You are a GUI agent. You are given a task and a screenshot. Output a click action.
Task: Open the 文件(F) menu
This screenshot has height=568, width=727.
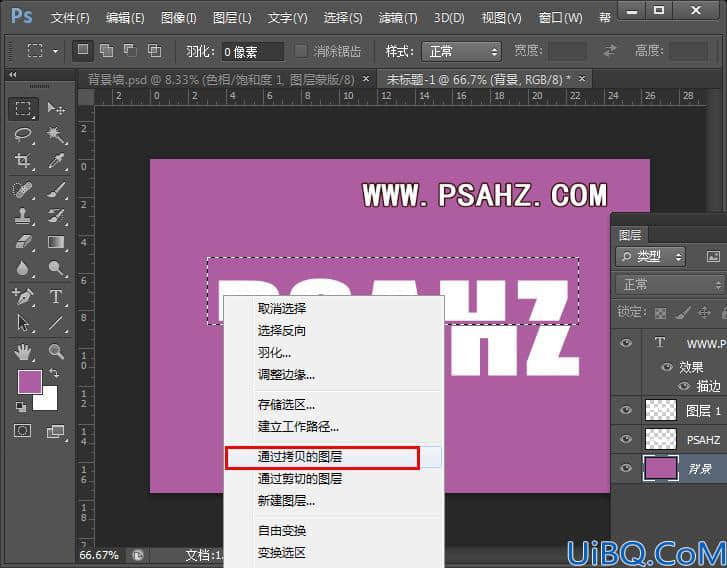click(x=70, y=18)
